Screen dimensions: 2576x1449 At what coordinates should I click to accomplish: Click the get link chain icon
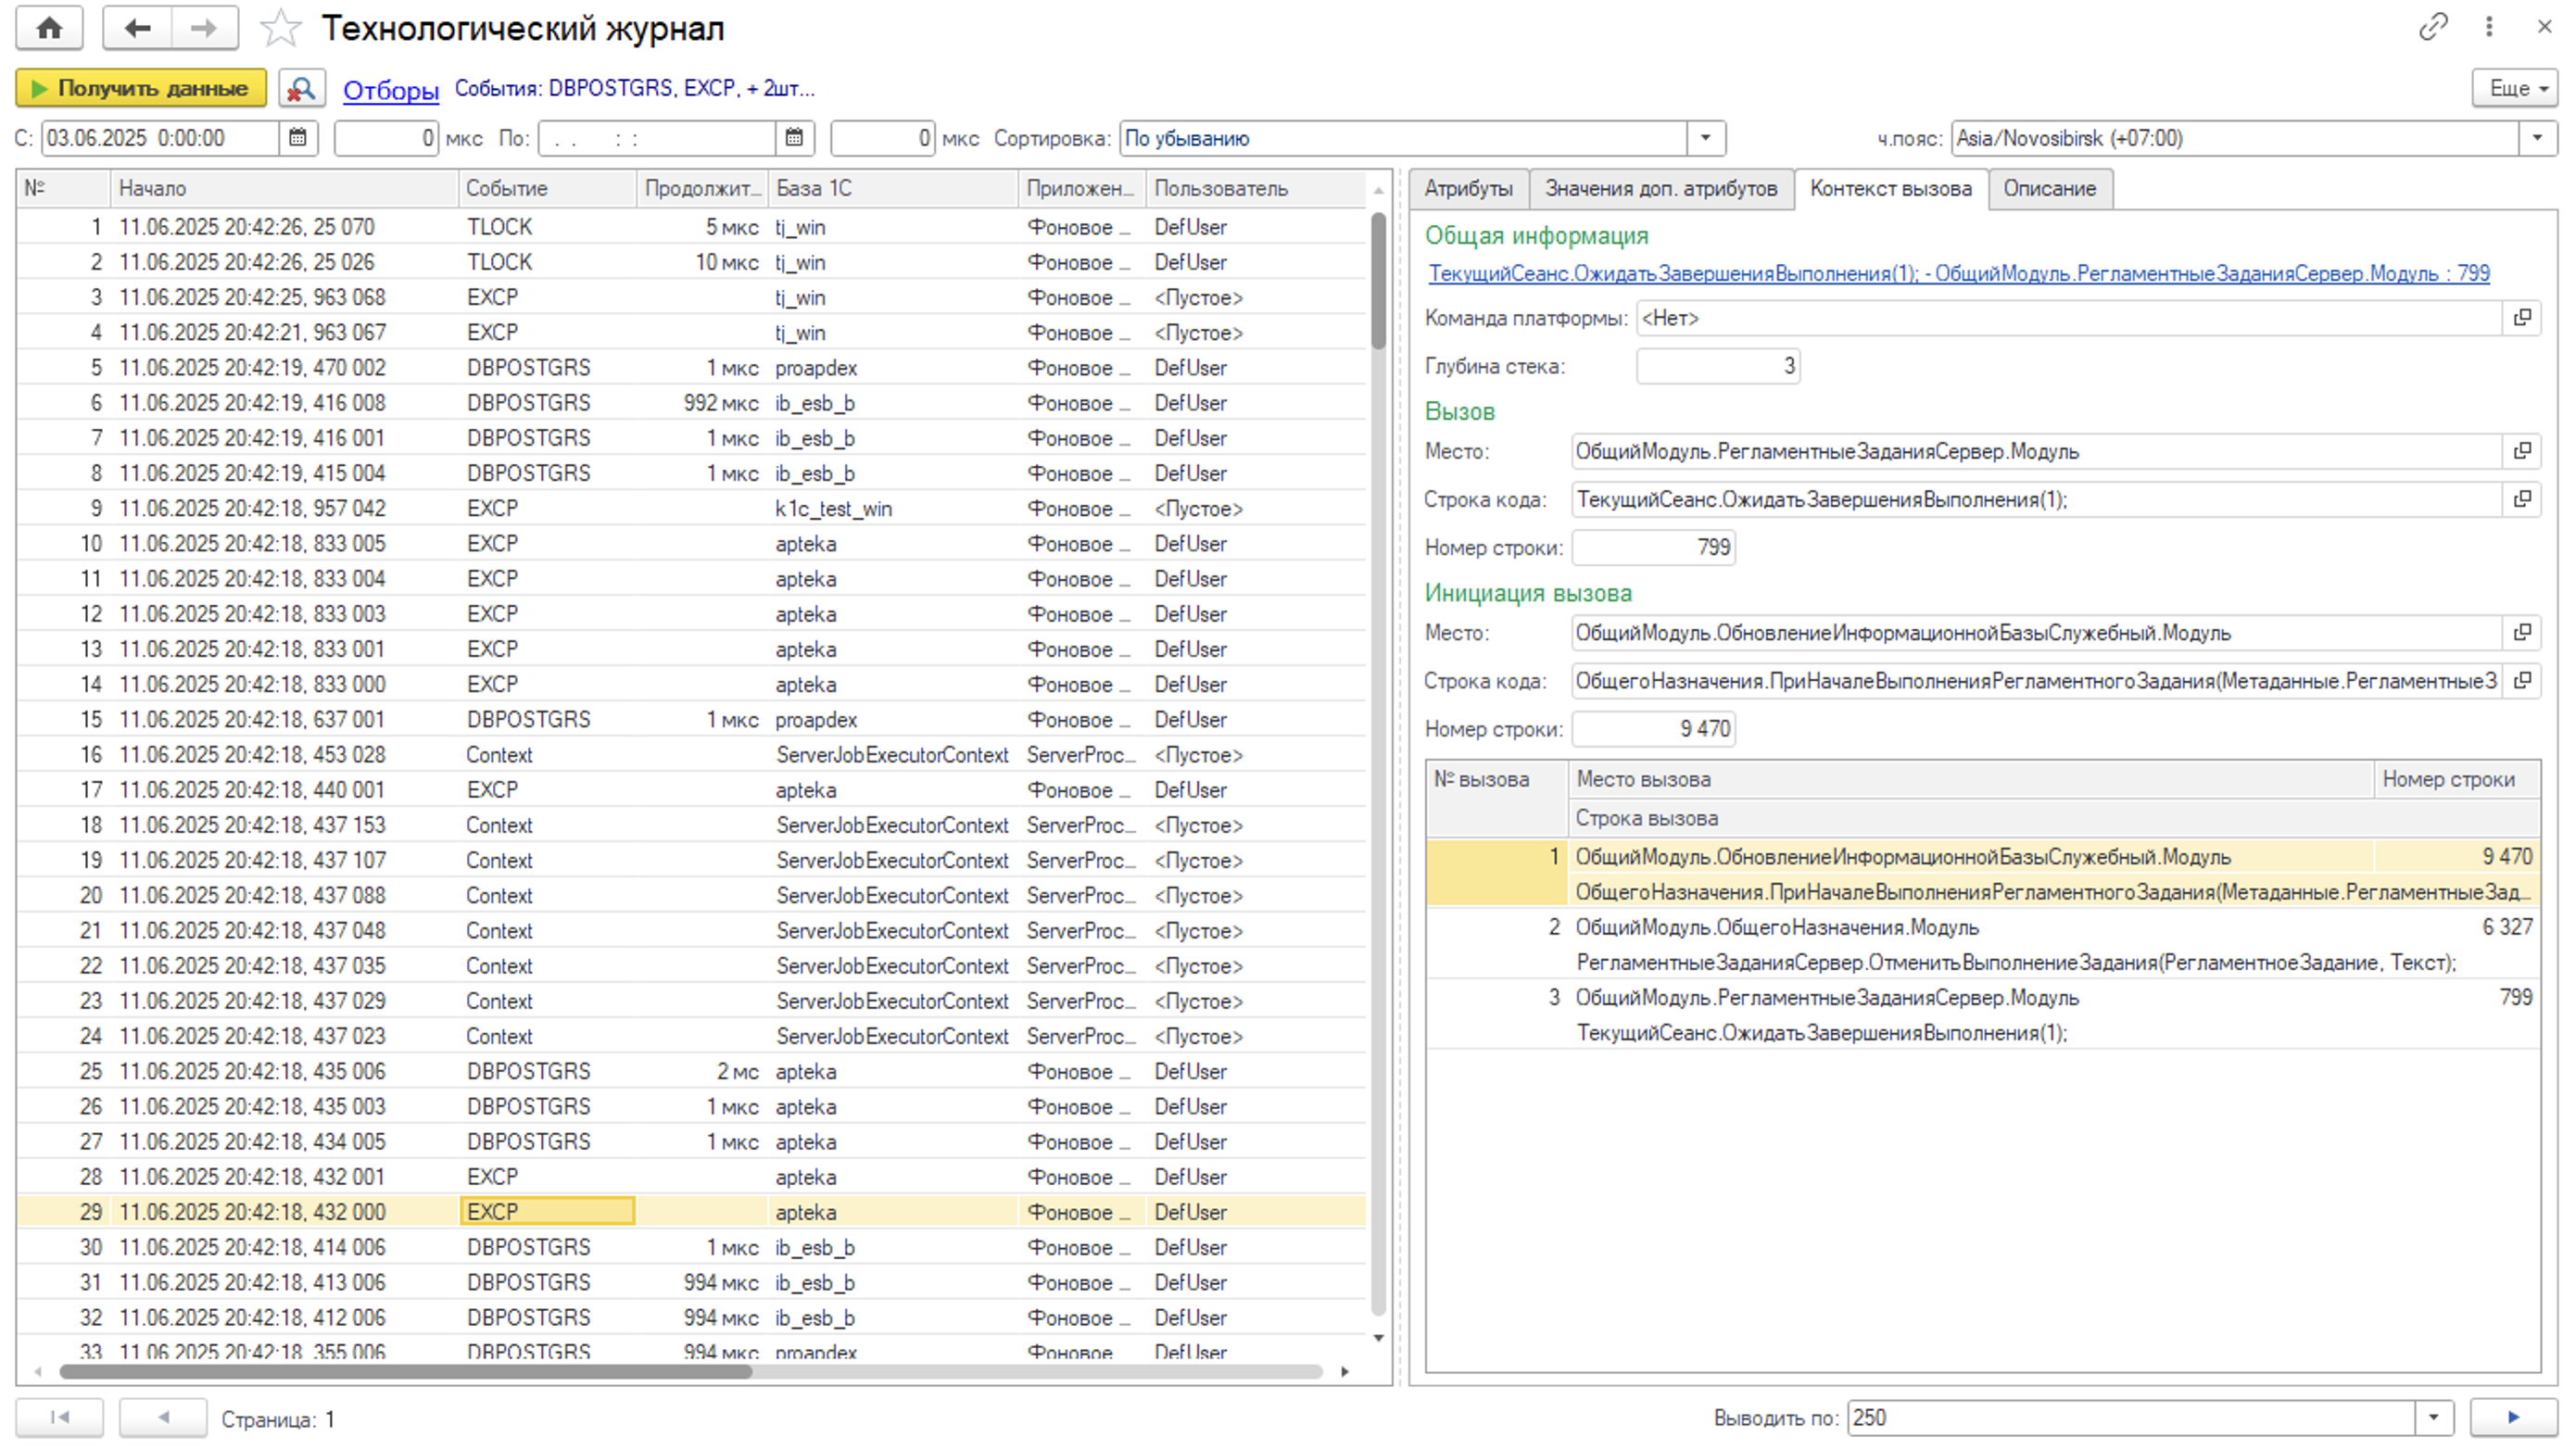2432,27
